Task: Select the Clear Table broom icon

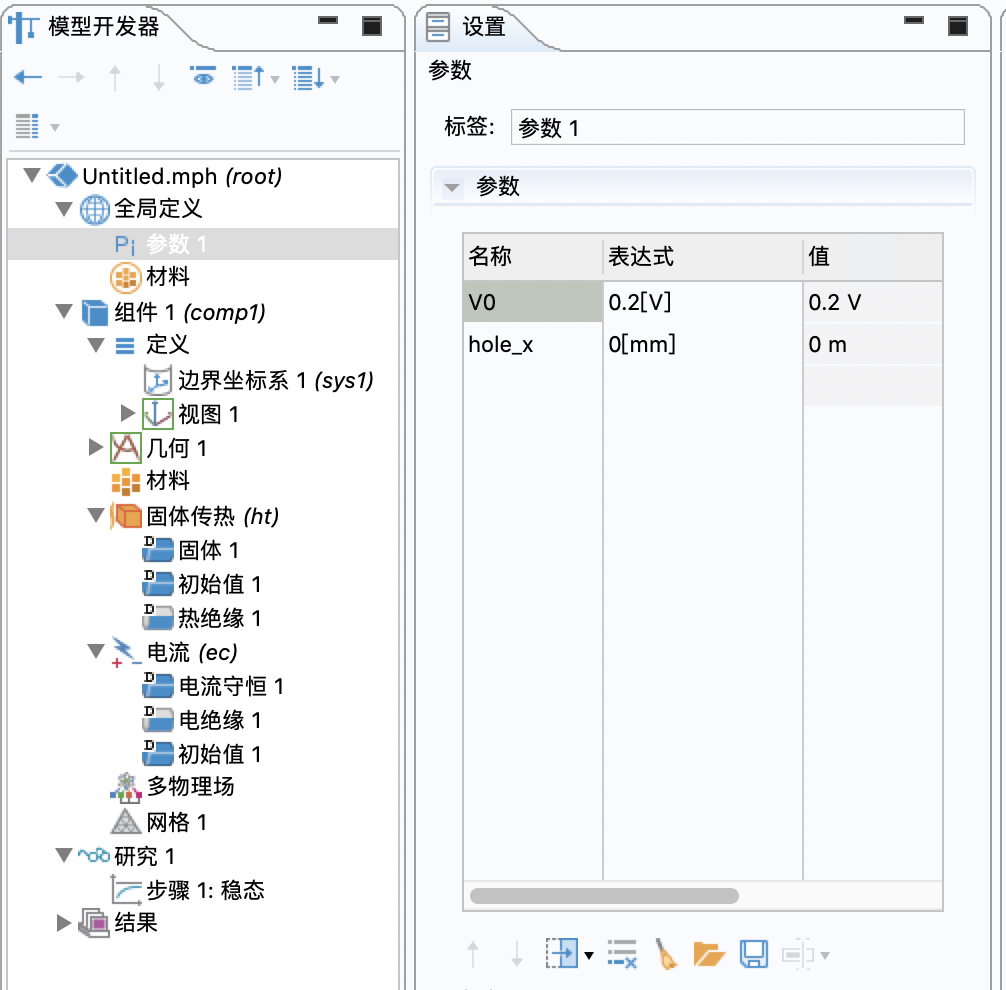Action: coord(669,955)
